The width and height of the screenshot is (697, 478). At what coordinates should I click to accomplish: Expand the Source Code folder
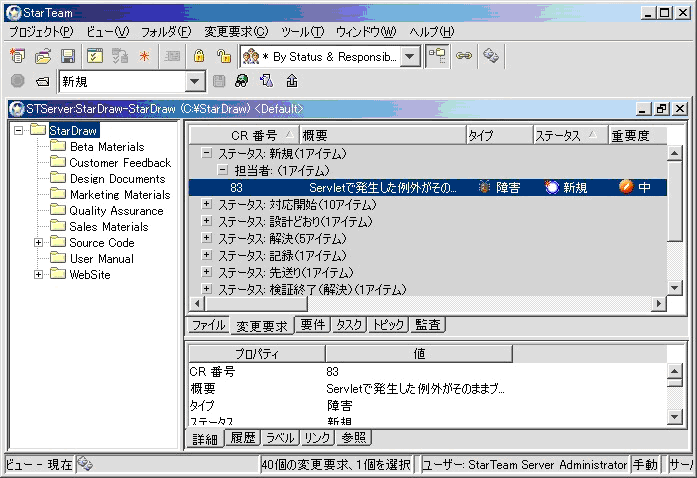[x=38, y=242]
